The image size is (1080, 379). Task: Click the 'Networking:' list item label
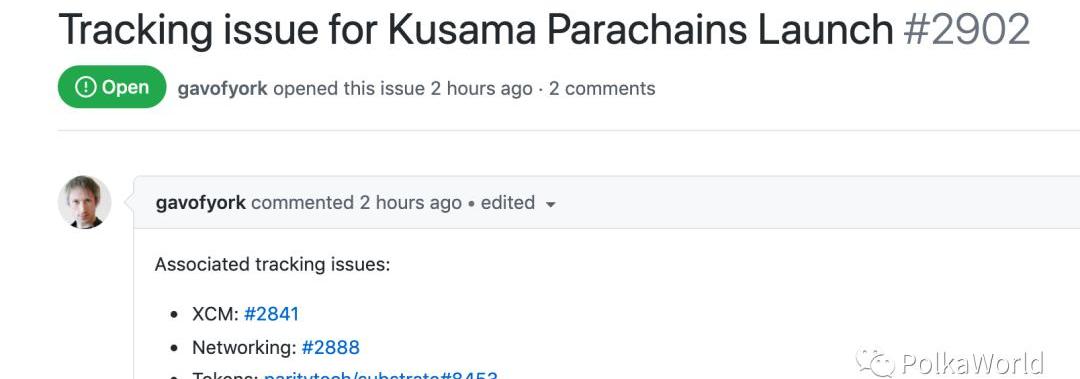(244, 347)
